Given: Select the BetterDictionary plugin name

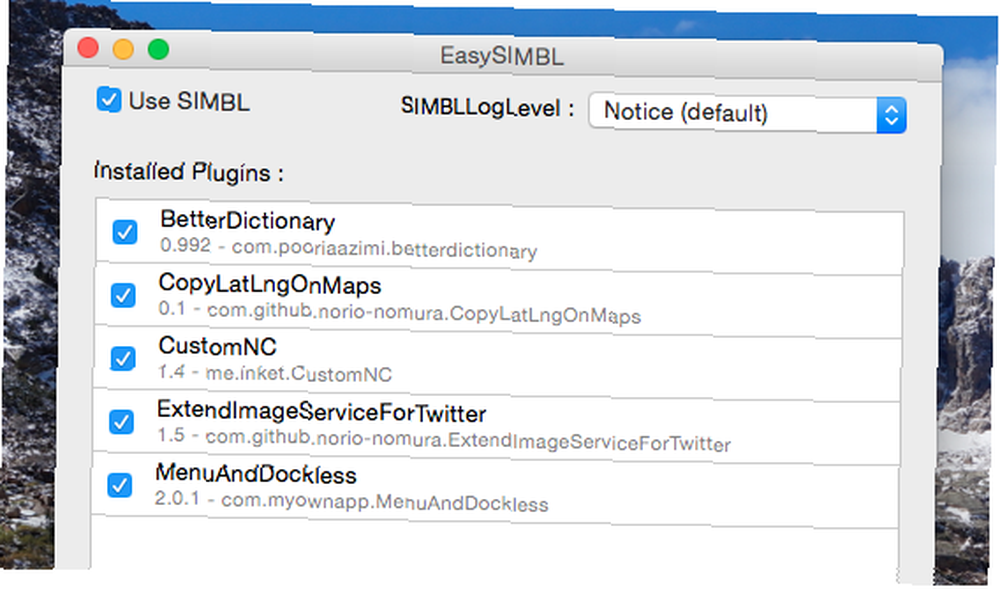Looking at the screenshot, I should point(247,221).
